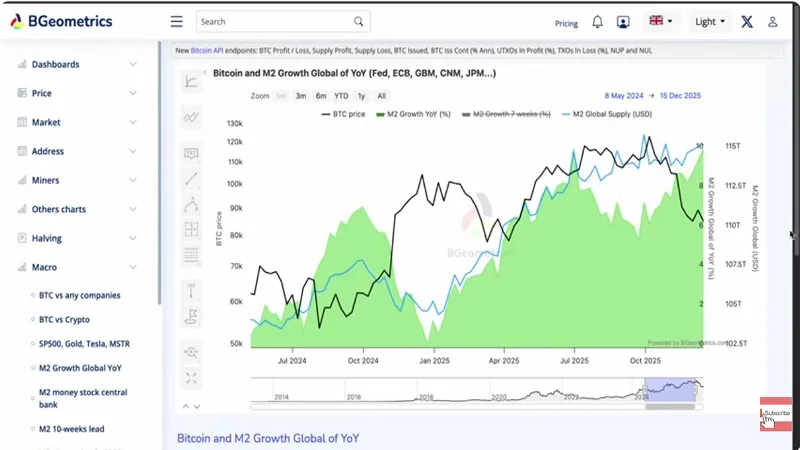This screenshot has width=800, height=450.
Task: Expand the Miners sidebar section
Action: [78, 181]
